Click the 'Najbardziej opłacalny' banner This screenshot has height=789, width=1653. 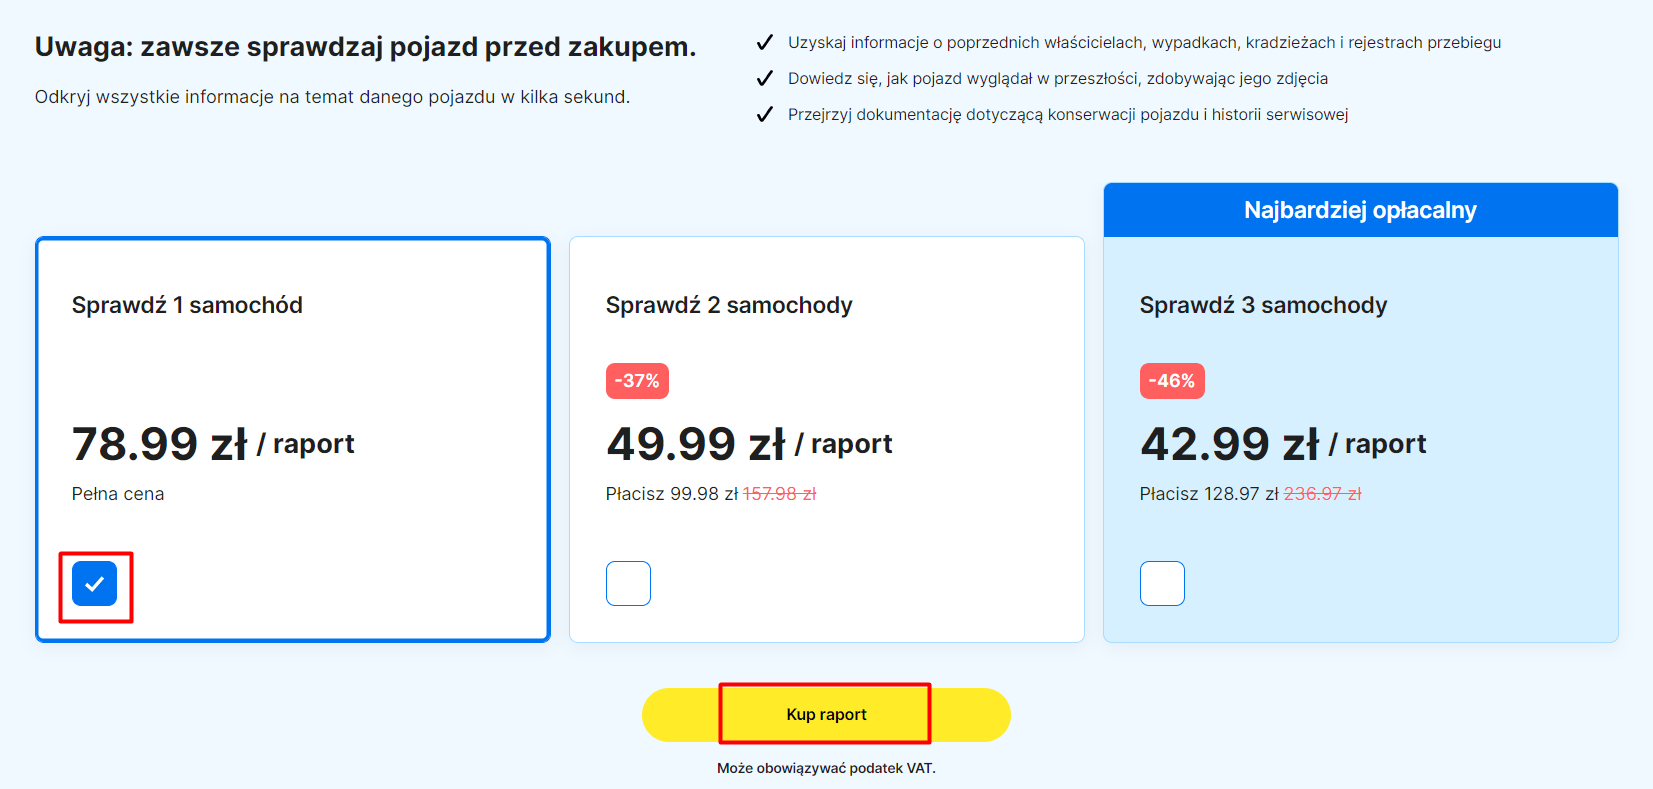1360,210
